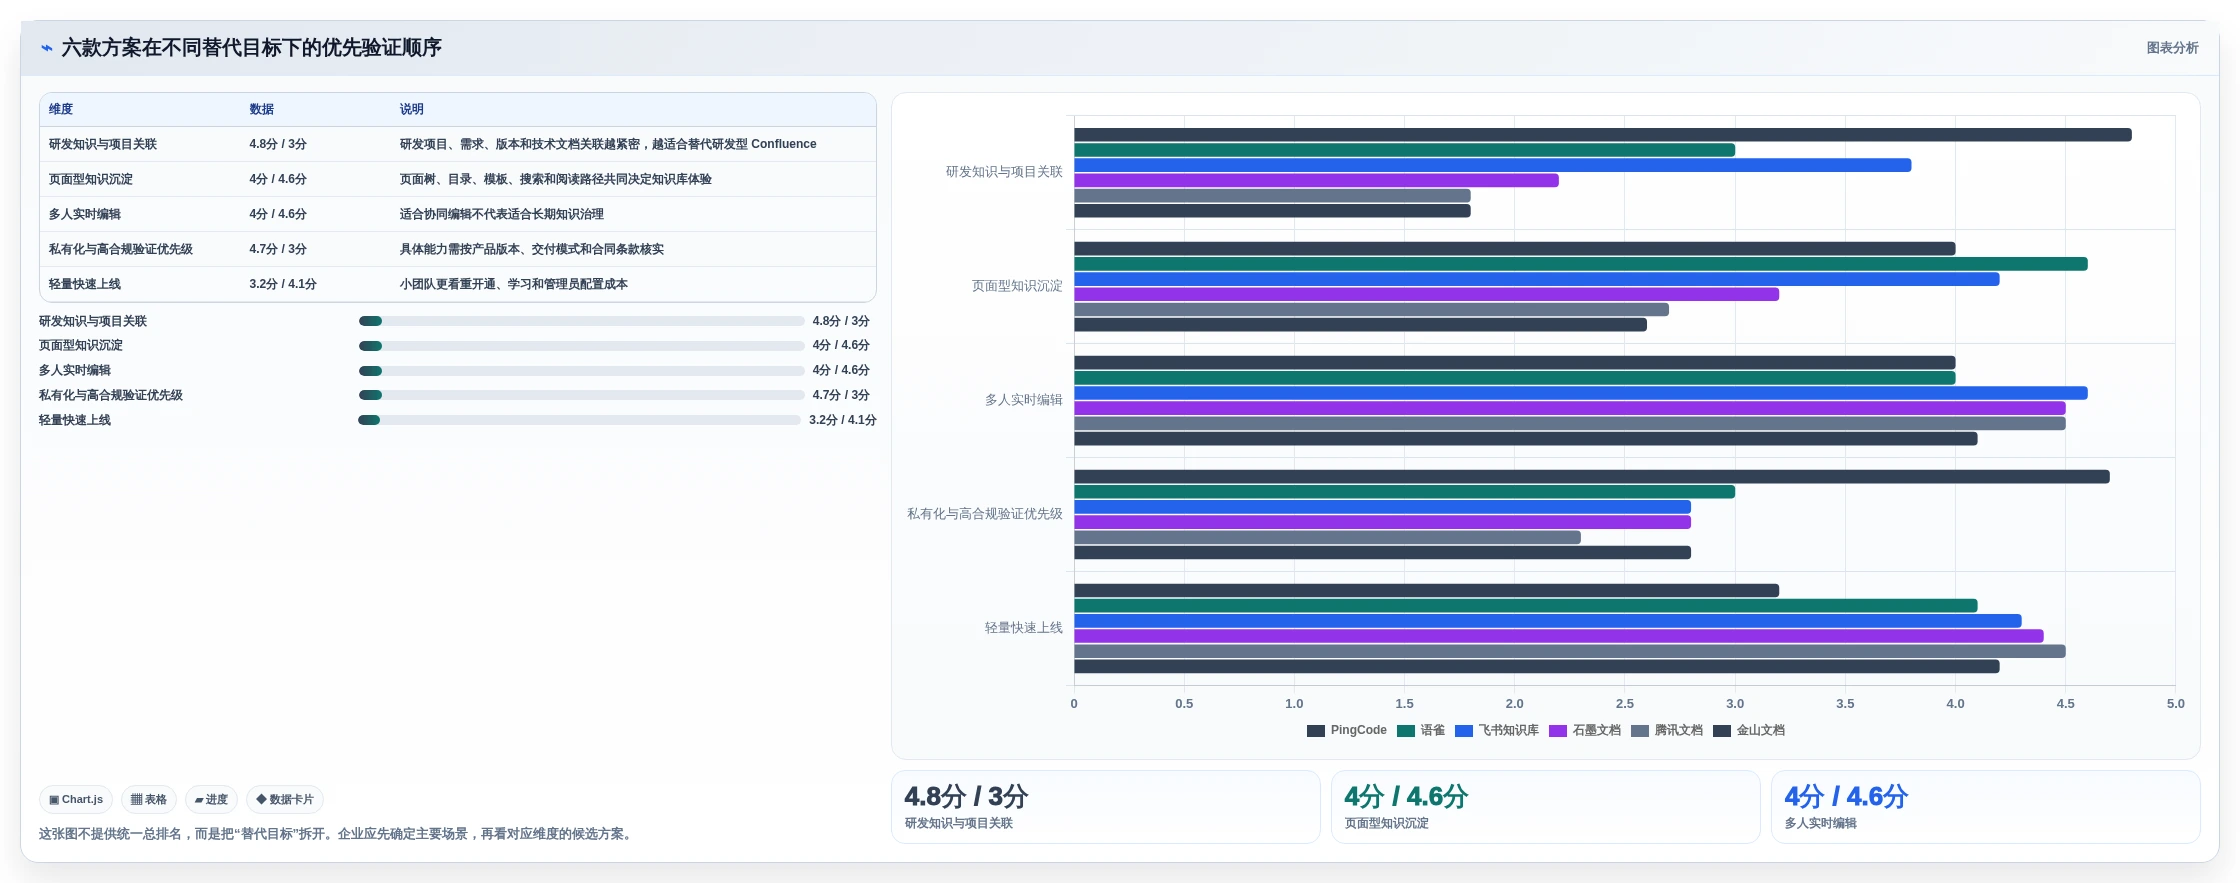Viewport: 2240px width, 883px height.
Task: Select the 进度 tag chip
Action: 211,799
